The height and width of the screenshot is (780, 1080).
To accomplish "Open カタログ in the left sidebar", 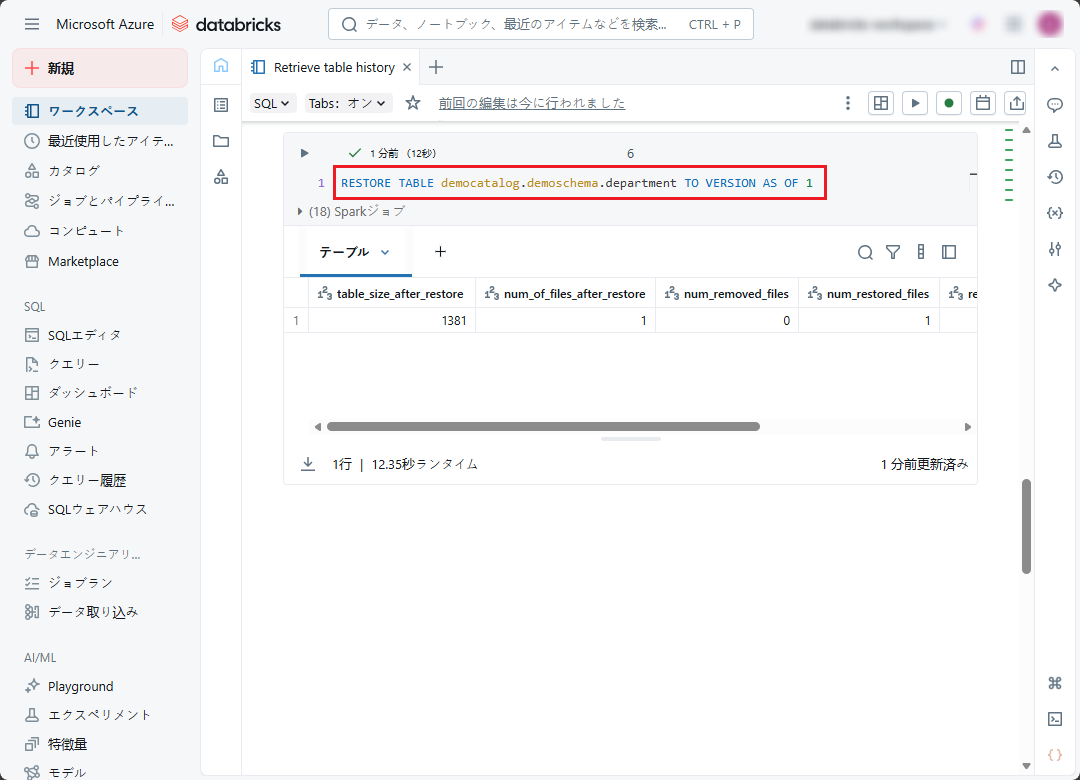I will point(74,170).
